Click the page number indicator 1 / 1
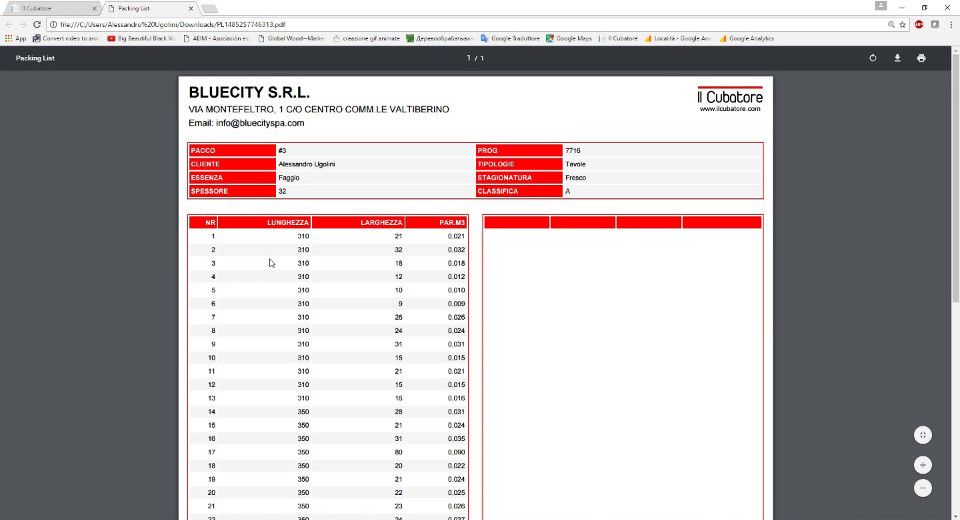Image resolution: width=960 pixels, height=520 pixels. click(x=476, y=58)
